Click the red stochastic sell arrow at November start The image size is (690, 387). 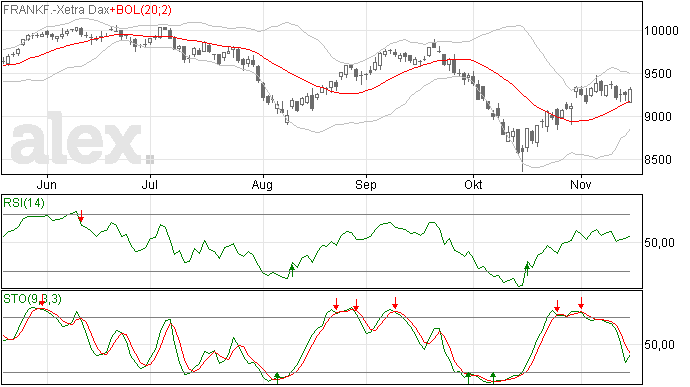click(x=581, y=303)
